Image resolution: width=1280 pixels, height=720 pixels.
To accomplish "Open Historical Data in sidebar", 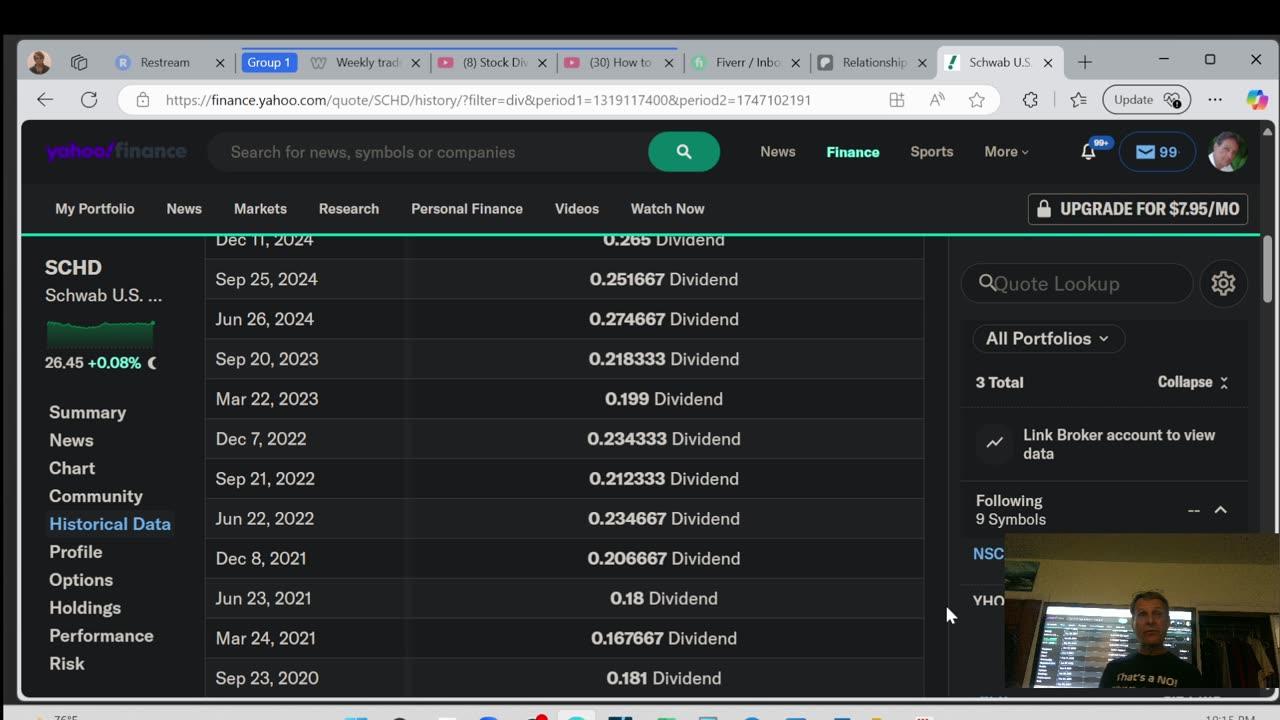I will (x=110, y=524).
